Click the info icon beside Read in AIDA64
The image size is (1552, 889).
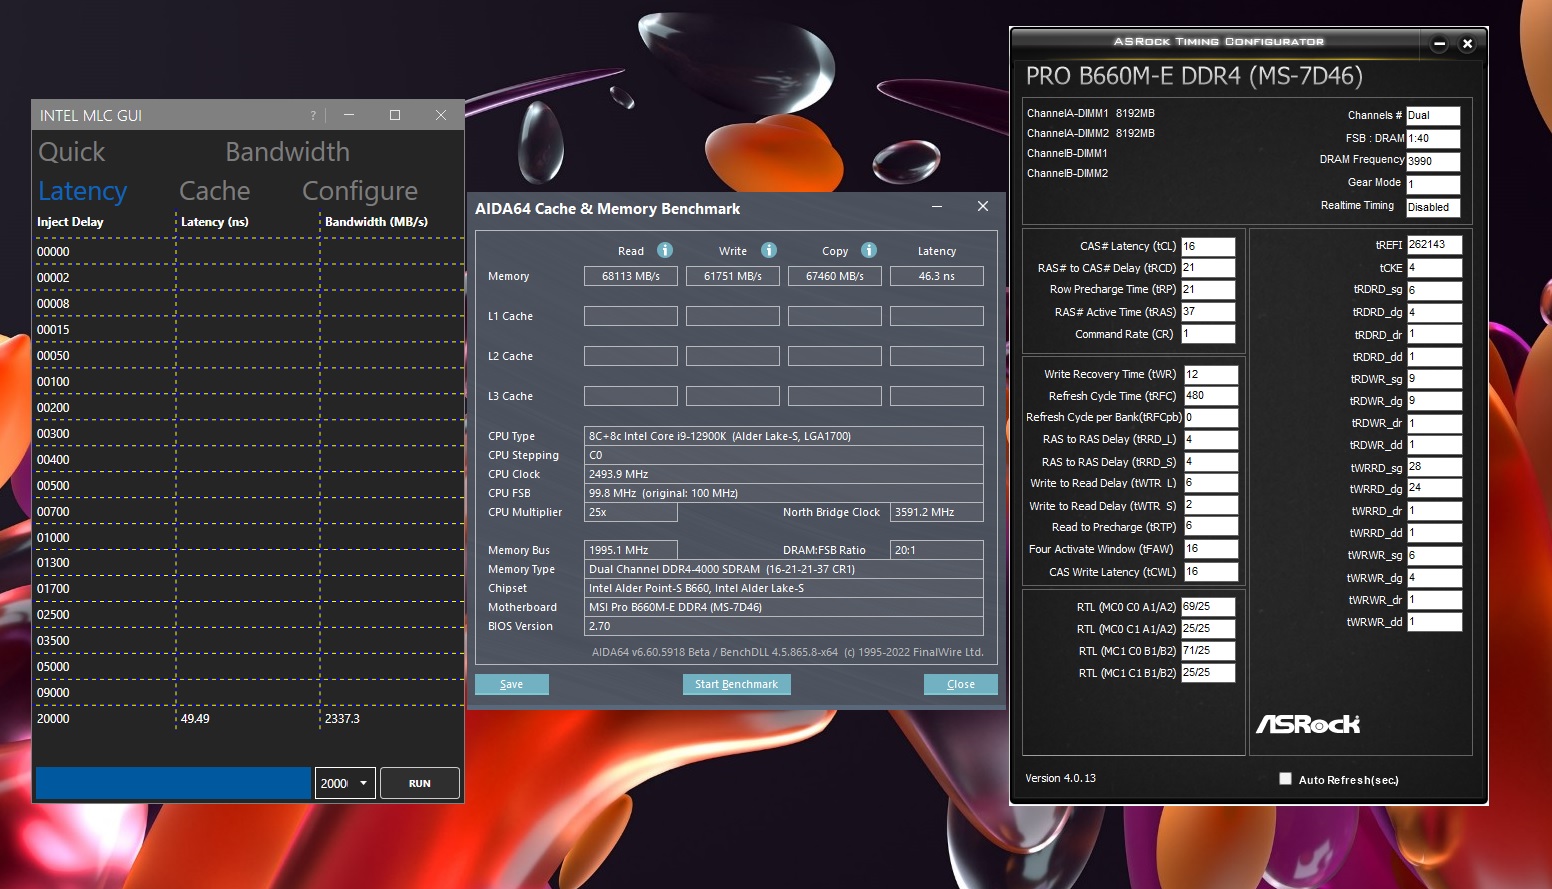click(665, 250)
